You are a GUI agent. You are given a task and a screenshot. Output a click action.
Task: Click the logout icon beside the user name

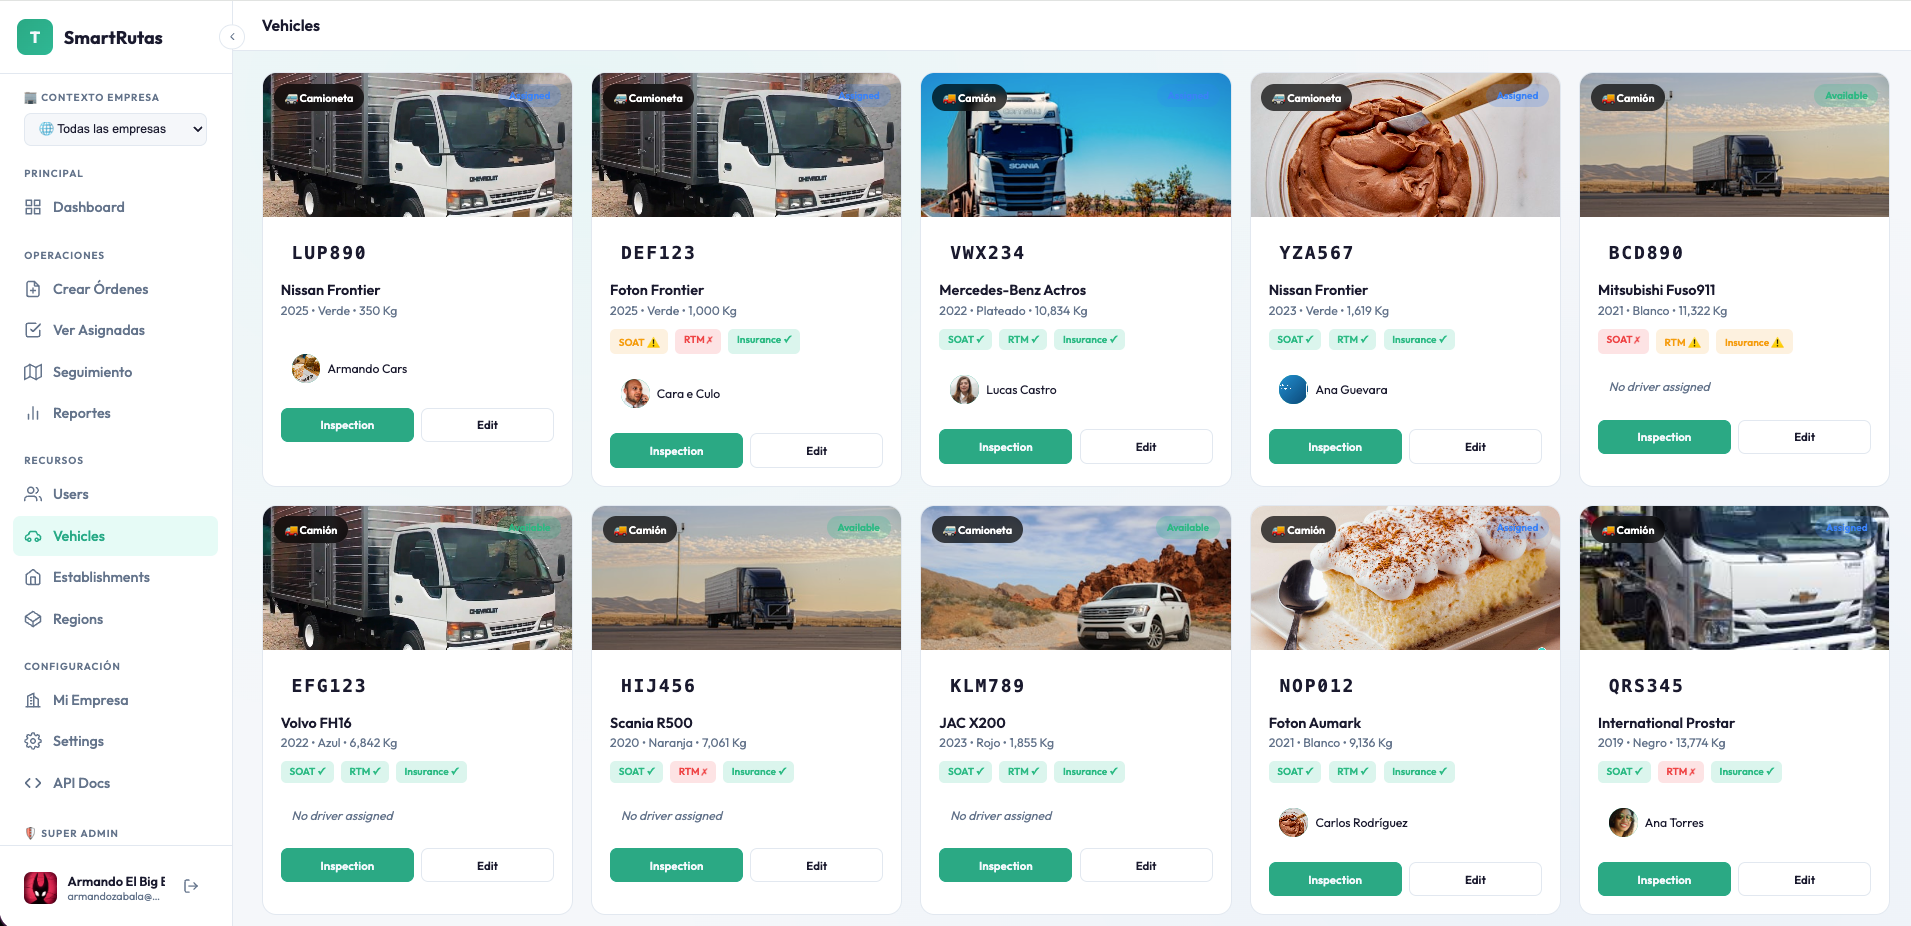pos(191,886)
